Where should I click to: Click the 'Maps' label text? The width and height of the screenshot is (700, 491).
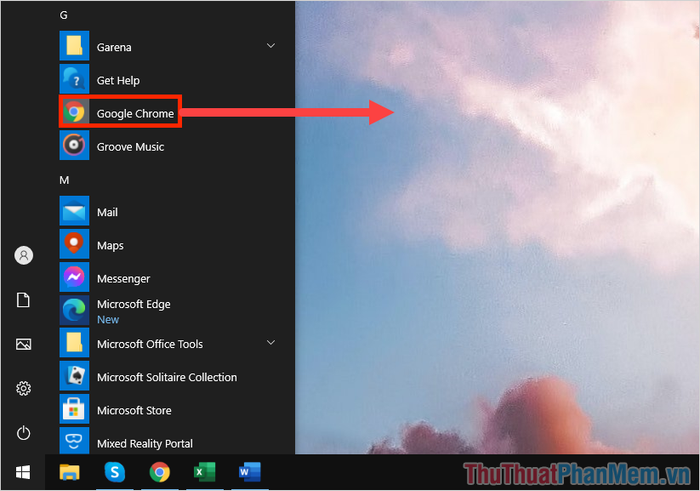110,246
